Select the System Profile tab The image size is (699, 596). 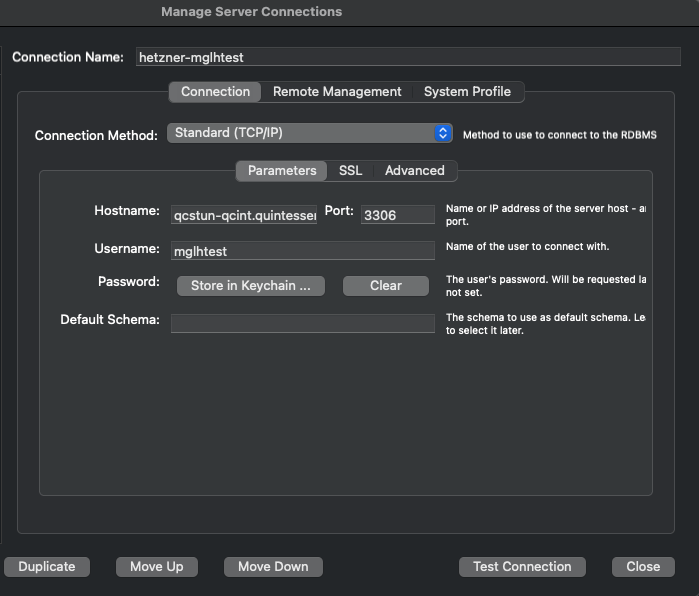(467, 92)
